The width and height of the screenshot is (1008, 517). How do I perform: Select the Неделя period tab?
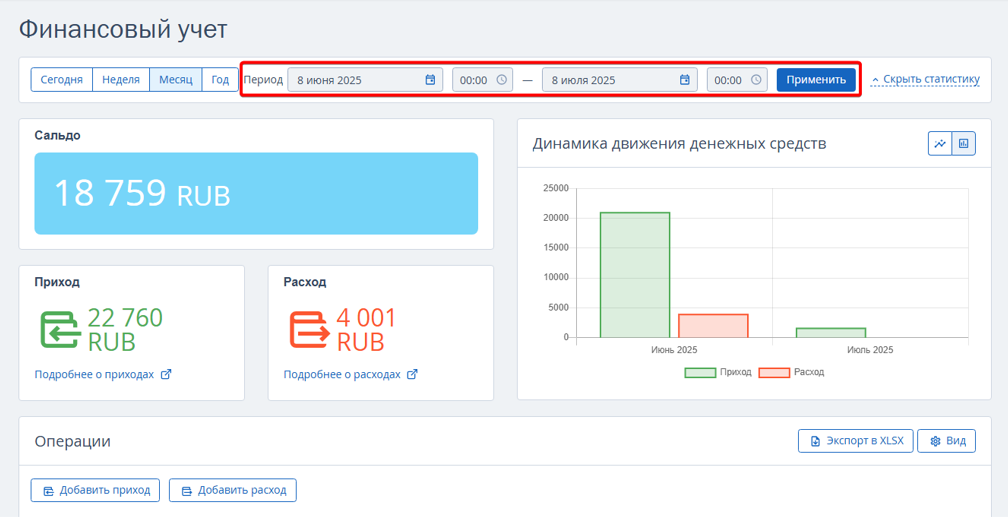[x=121, y=80]
